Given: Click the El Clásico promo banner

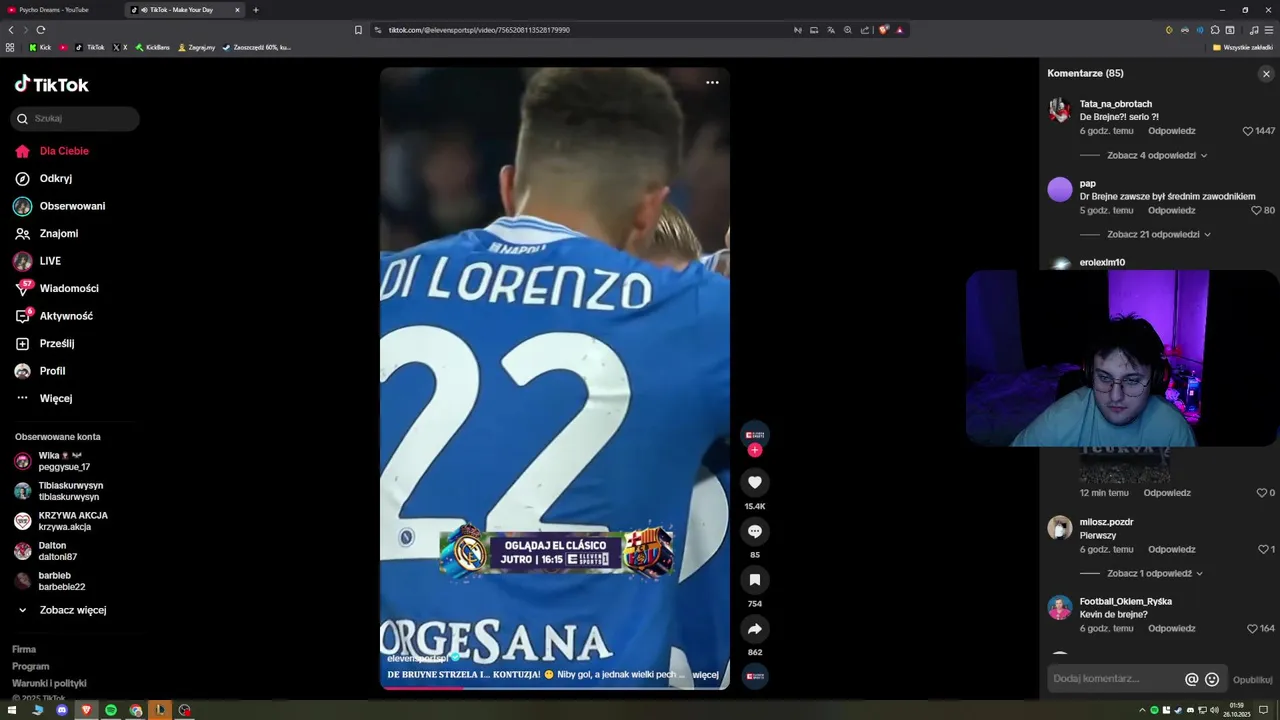Looking at the screenshot, I should pyautogui.click(x=556, y=552).
